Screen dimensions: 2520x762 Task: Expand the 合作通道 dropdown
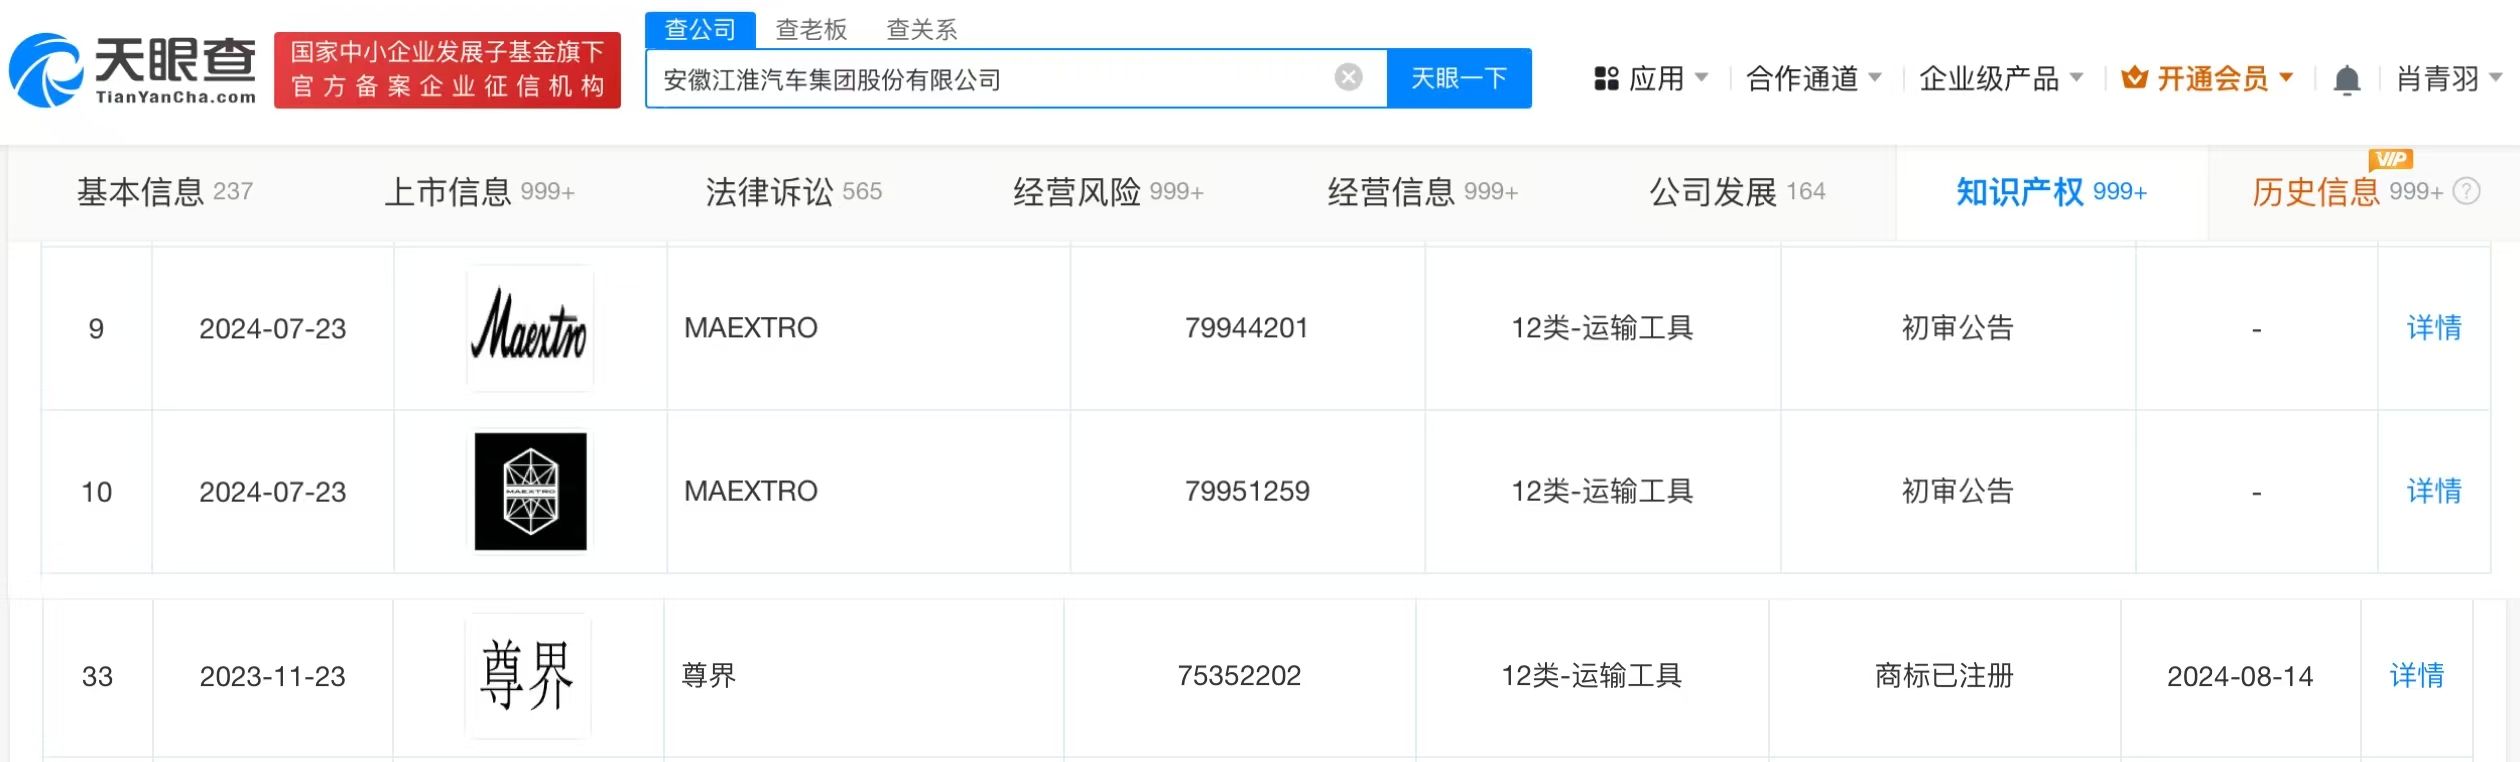(1814, 78)
